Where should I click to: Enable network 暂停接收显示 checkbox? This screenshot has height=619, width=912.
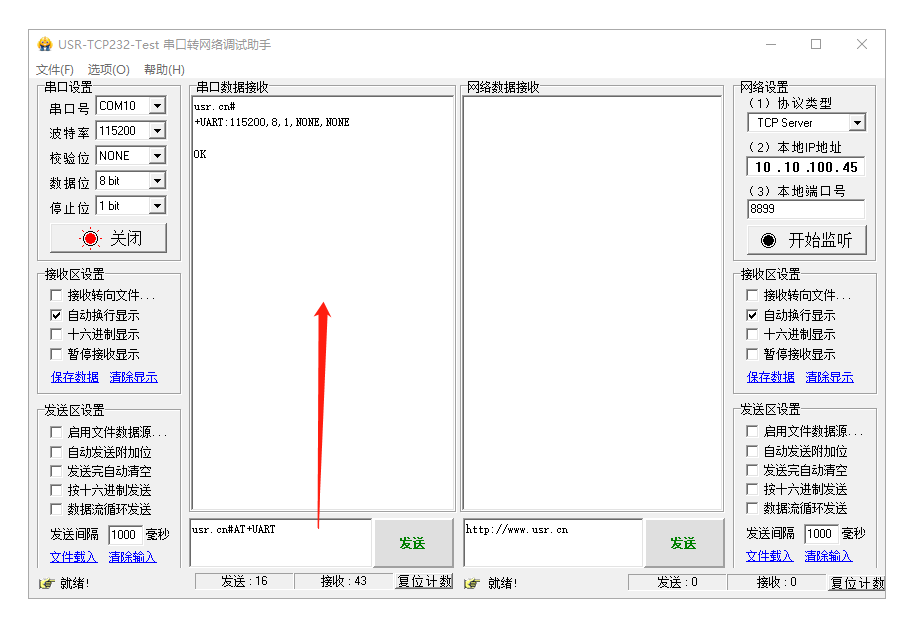click(x=752, y=354)
